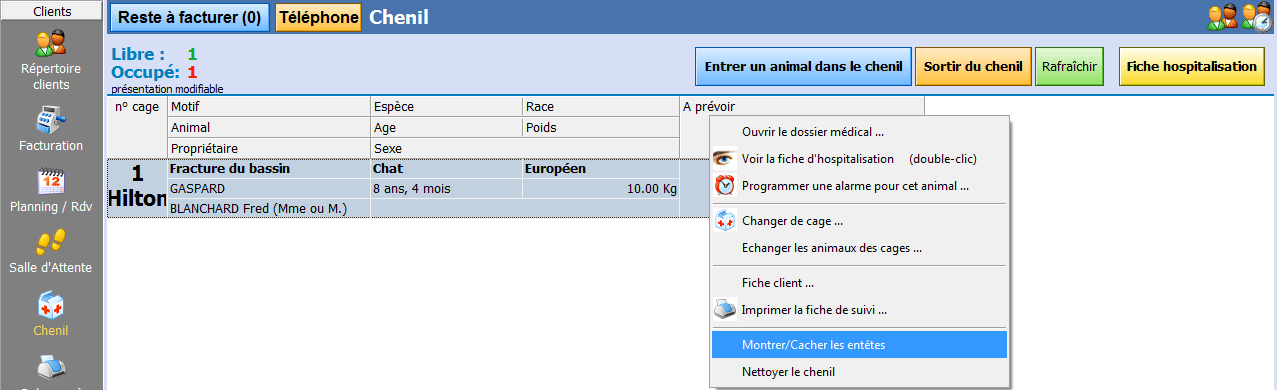
Task: Choose Ouvrir le dossier médical
Action: pyautogui.click(x=860, y=132)
